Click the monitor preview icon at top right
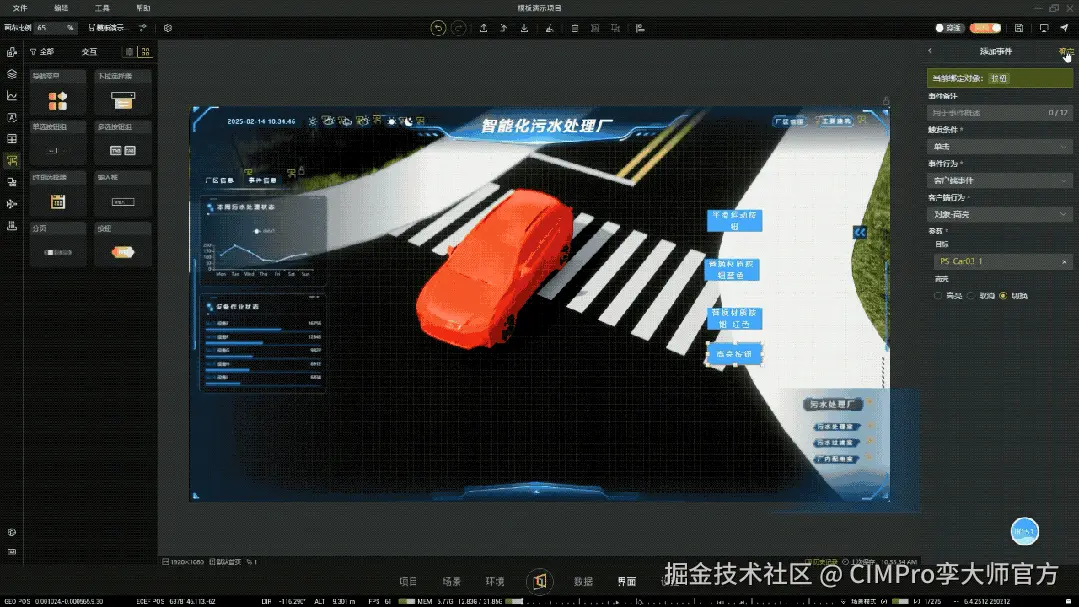This screenshot has height=607, width=1079. tap(1044, 28)
